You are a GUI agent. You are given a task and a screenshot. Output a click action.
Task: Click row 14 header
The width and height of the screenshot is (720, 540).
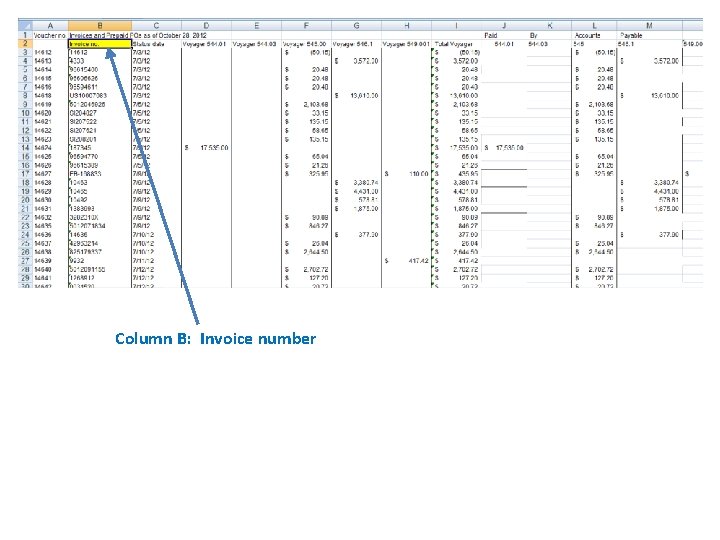[25, 148]
